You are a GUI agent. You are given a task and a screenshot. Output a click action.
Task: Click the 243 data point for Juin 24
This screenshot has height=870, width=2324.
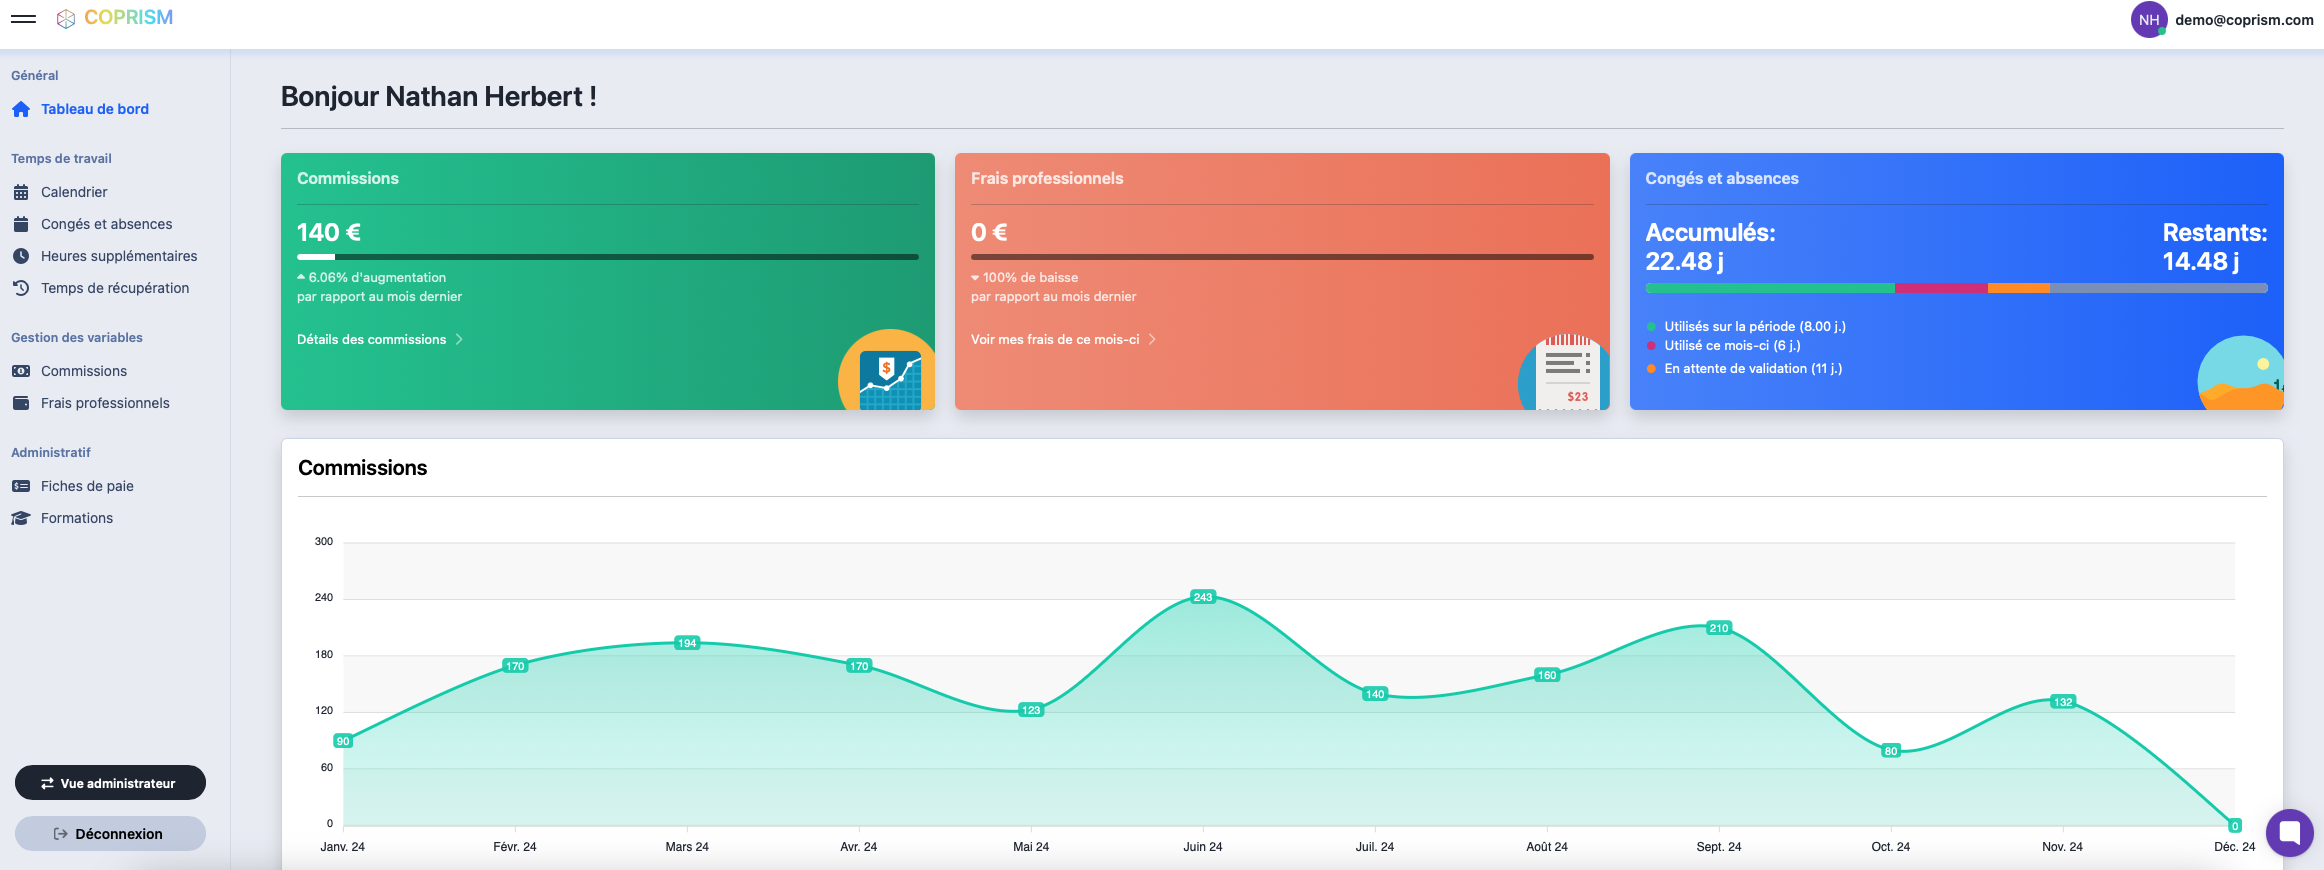(x=1203, y=597)
